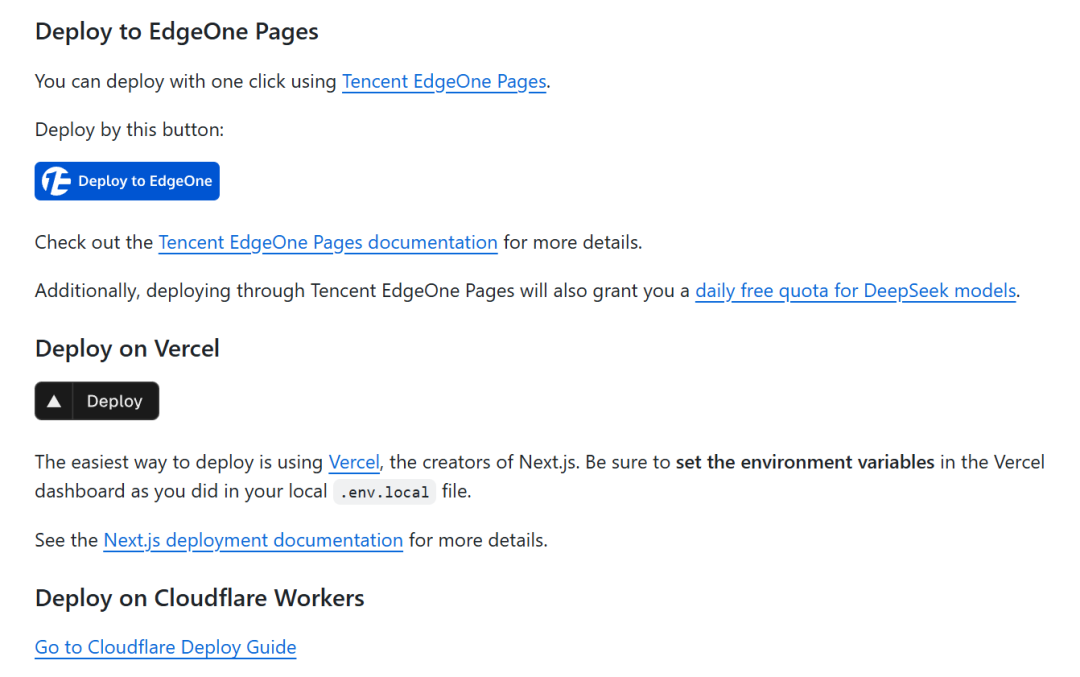Click the 'Deploy on Cloudflare Workers' heading
The image size is (1080, 677).
[x=200, y=598]
